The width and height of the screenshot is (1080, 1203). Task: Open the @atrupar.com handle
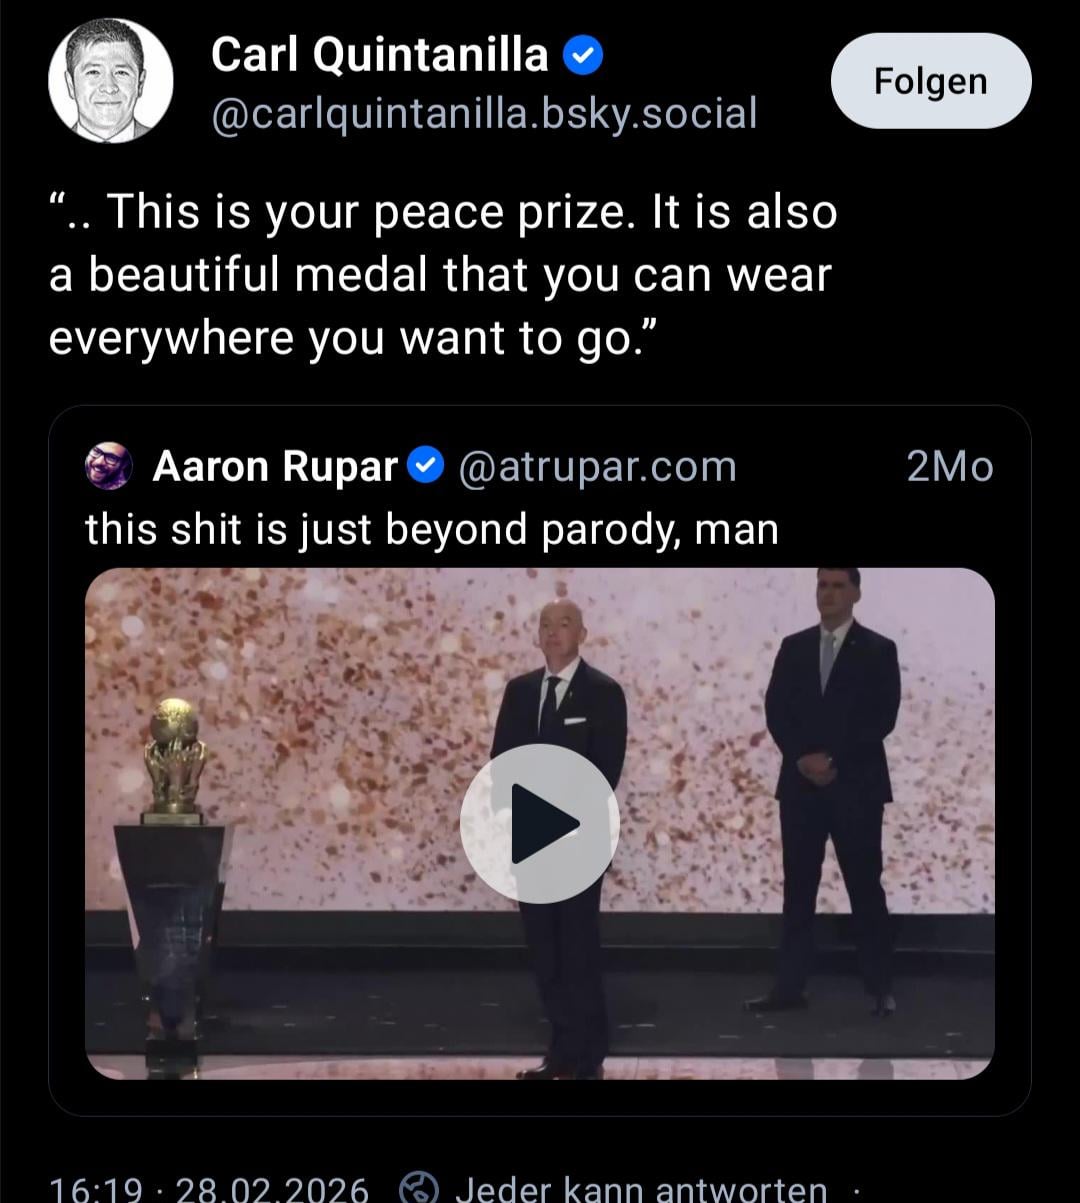597,467
